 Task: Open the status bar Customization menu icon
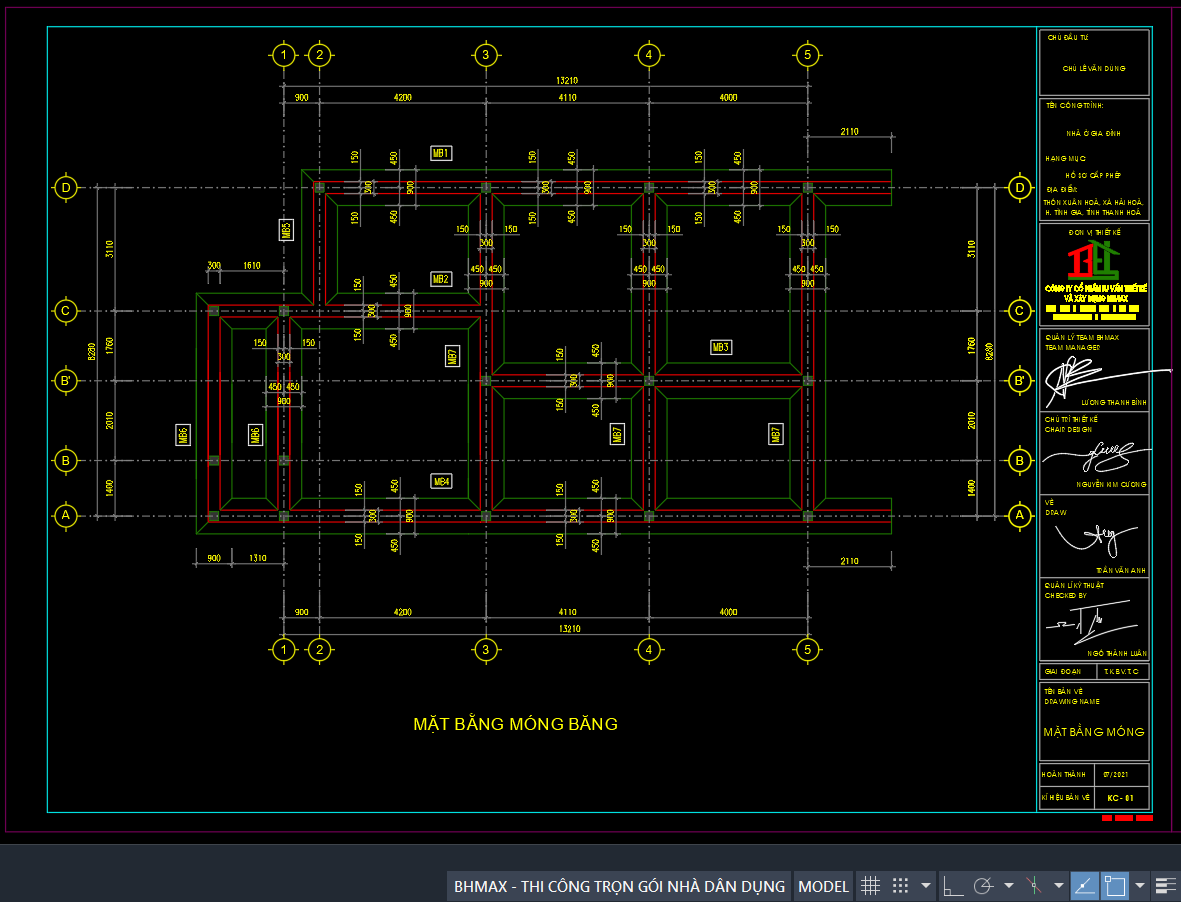1164,886
